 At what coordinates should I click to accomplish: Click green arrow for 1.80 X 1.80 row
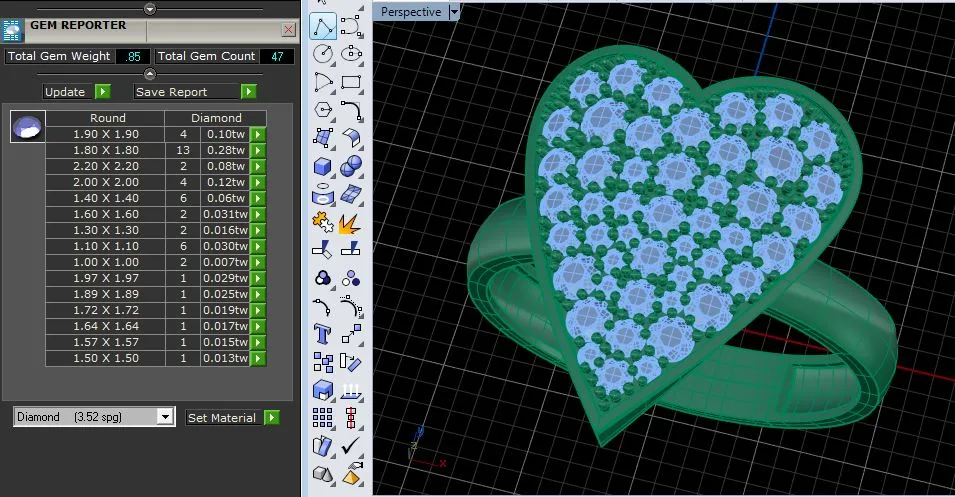pos(258,150)
